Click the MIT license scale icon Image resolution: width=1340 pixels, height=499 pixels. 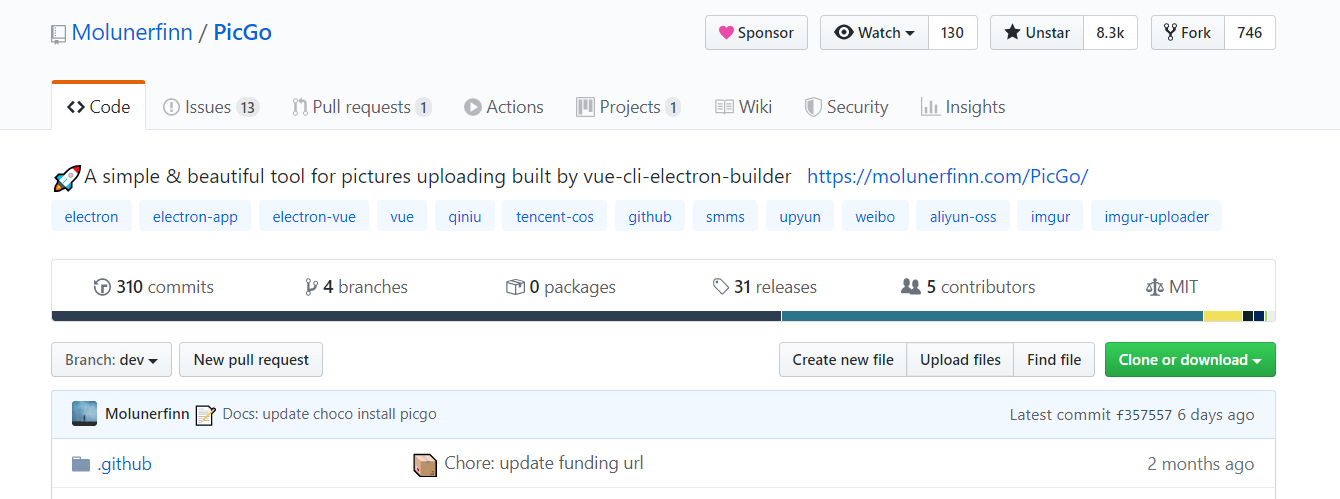pyautogui.click(x=1155, y=288)
